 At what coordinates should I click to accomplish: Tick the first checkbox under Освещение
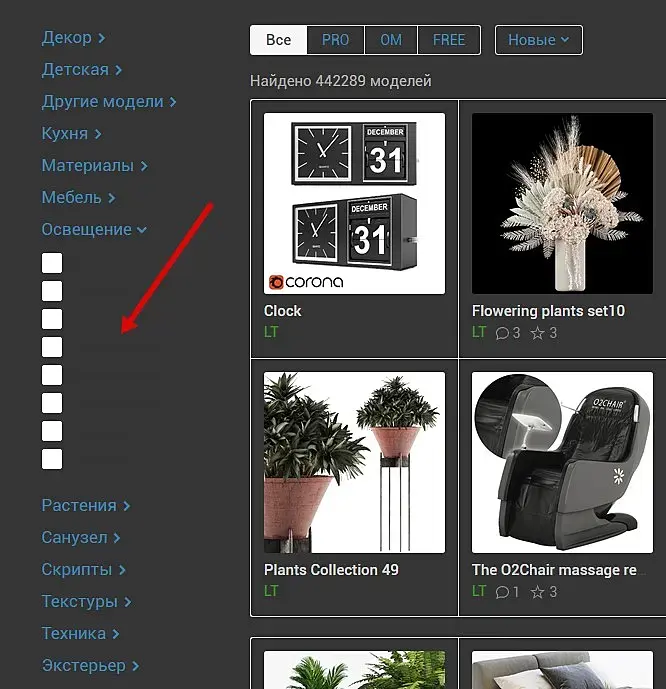(x=52, y=263)
